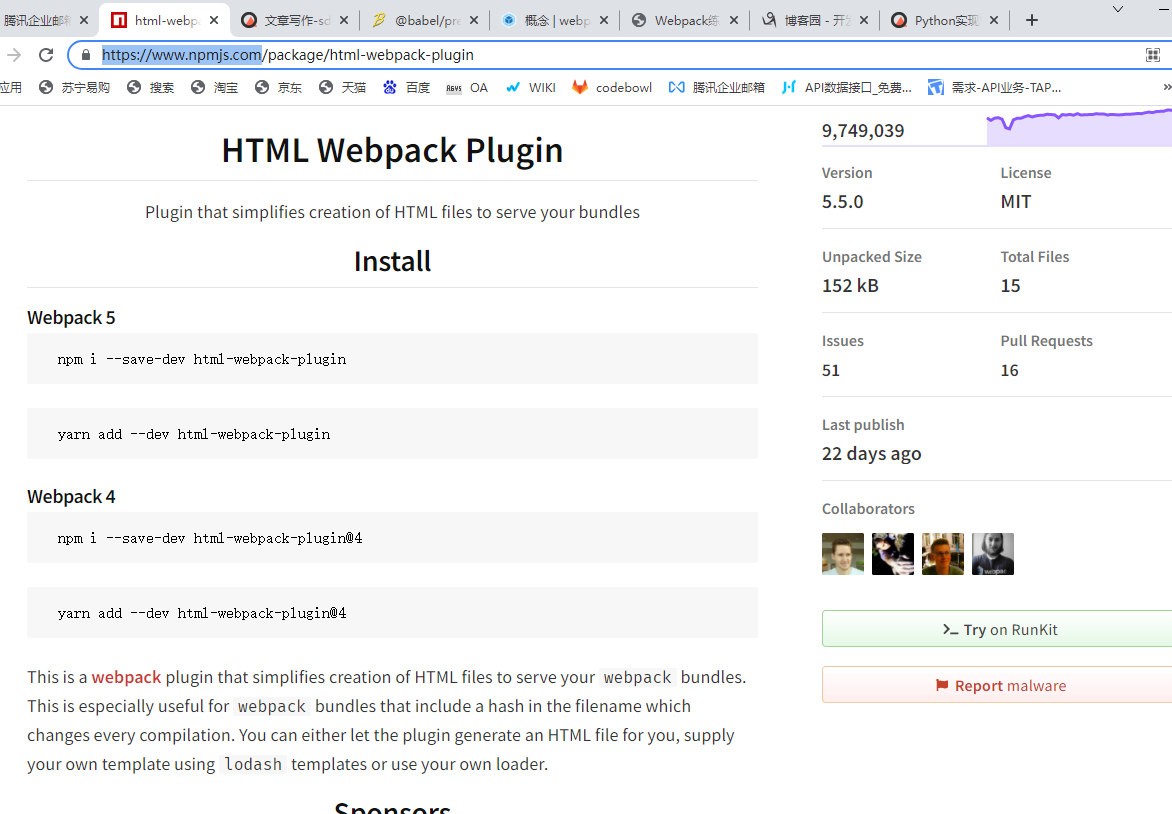This screenshot has width=1172, height=814.
Task: Click the MIT license value
Action: pyautogui.click(x=1016, y=202)
